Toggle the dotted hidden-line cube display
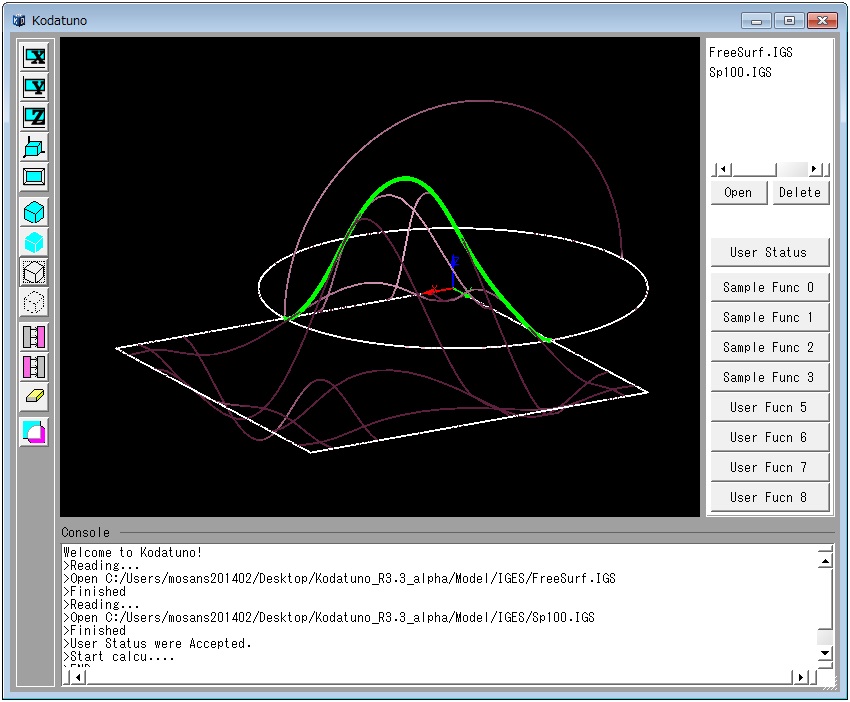Screen dimensions: 850x702 [x=34, y=302]
